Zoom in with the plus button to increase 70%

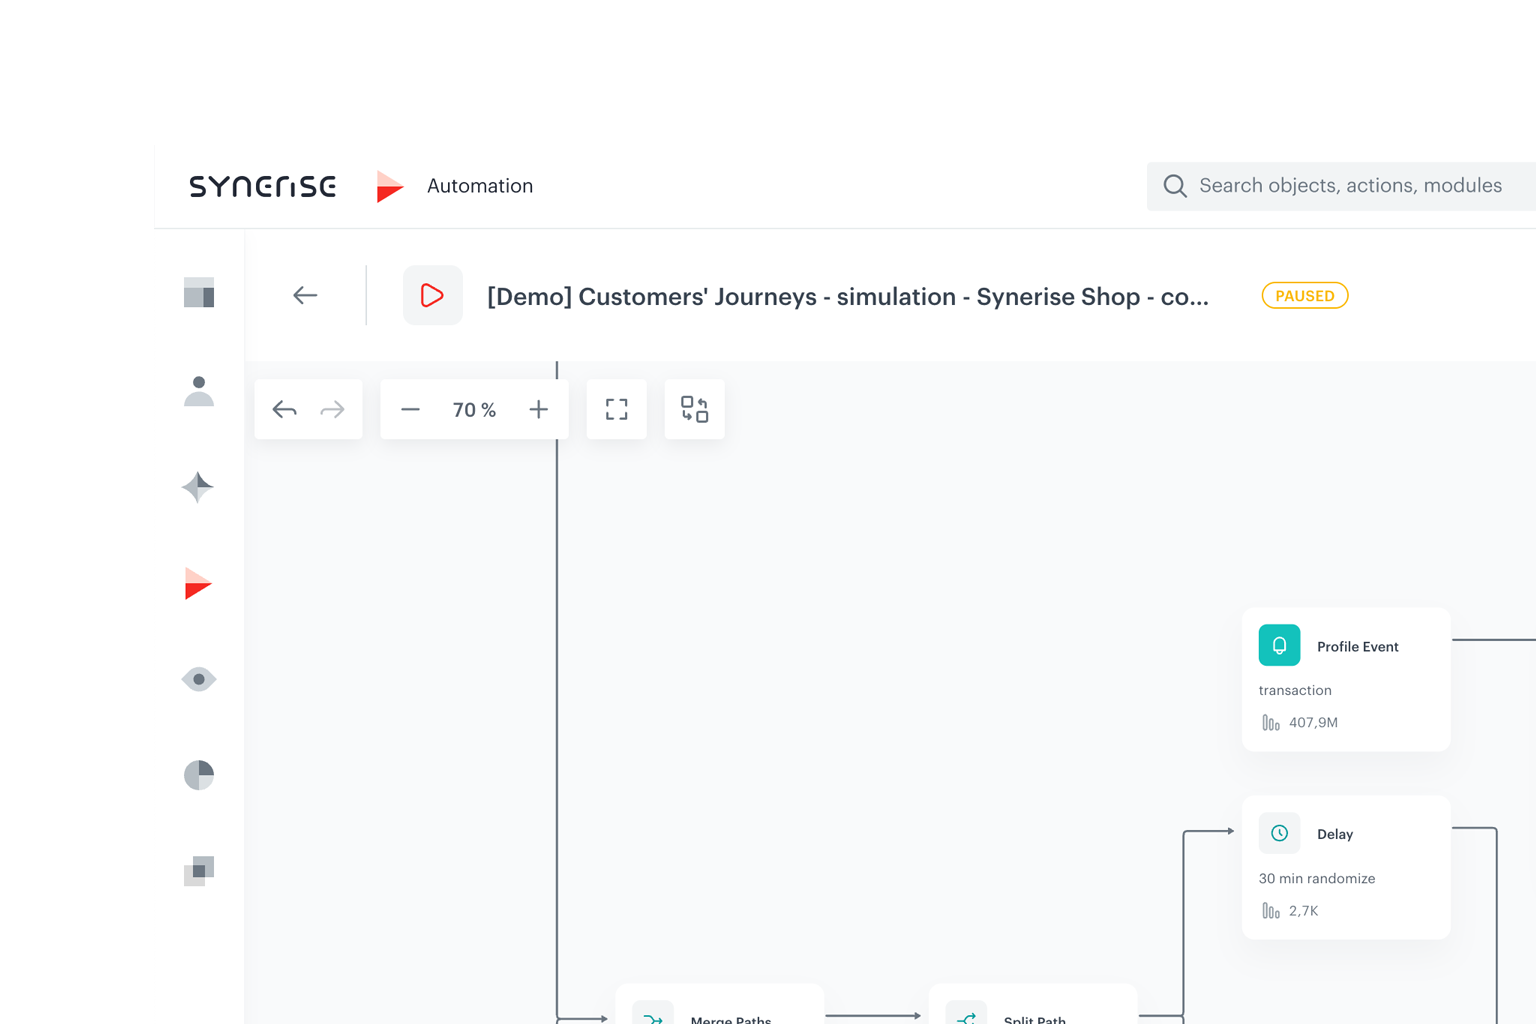(538, 408)
